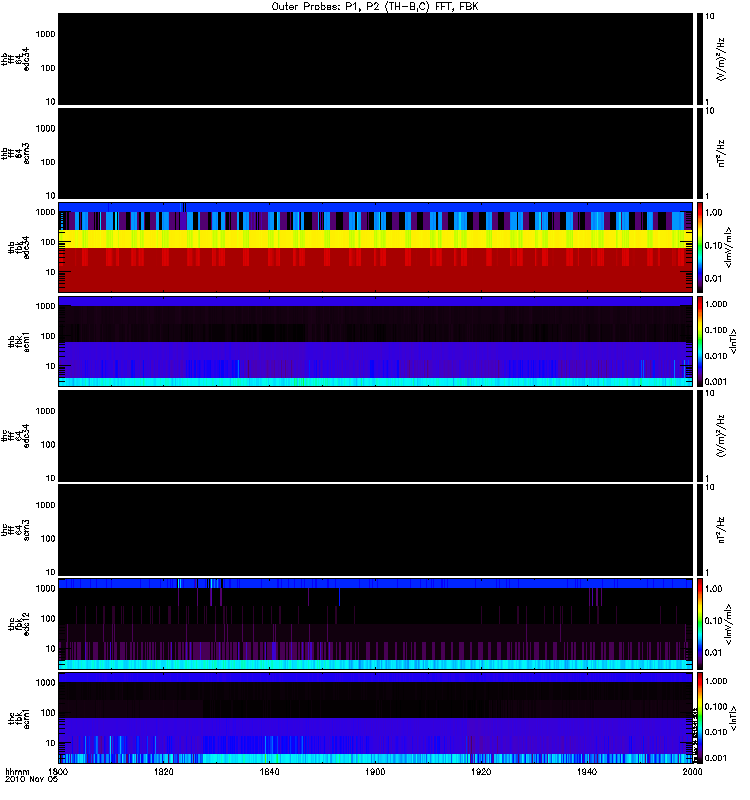Click the "0.001" color bar value of thb fbk scm1
The height and width of the screenshot is (800, 750).
coord(716,382)
